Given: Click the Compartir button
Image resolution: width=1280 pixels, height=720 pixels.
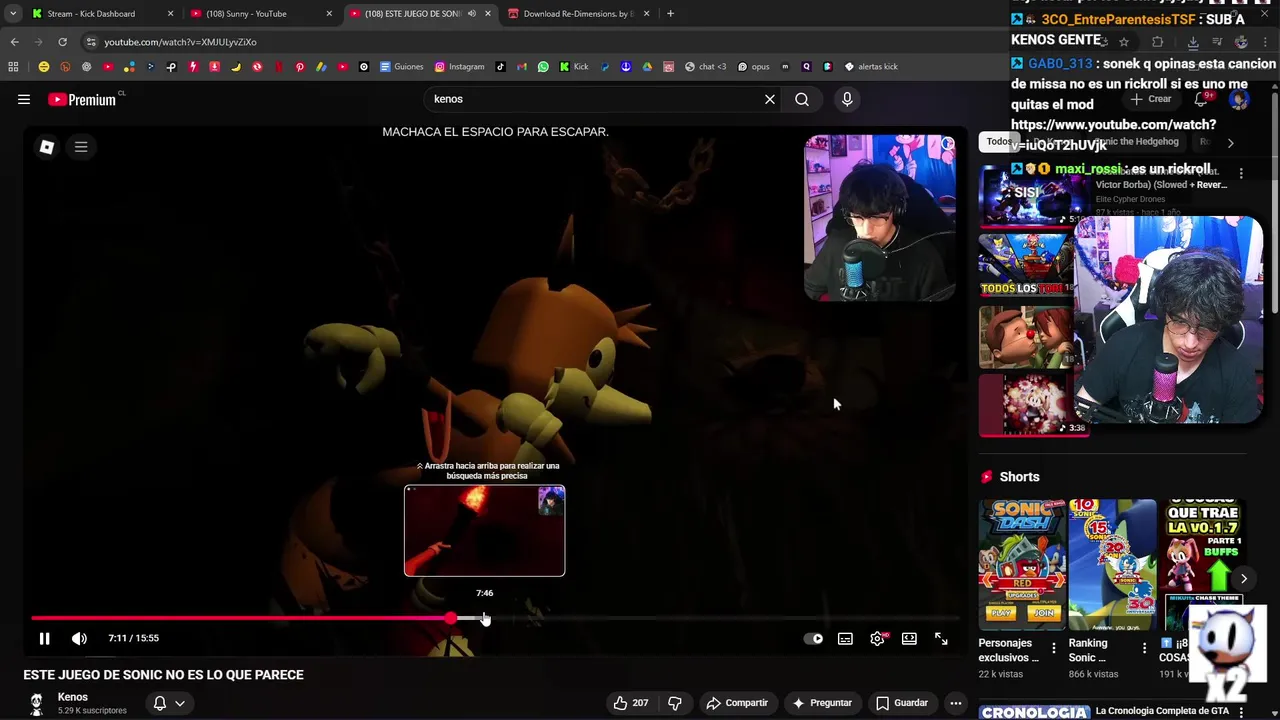Looking at the screenshot, I should pyautogui.click(x=737, y=703).
